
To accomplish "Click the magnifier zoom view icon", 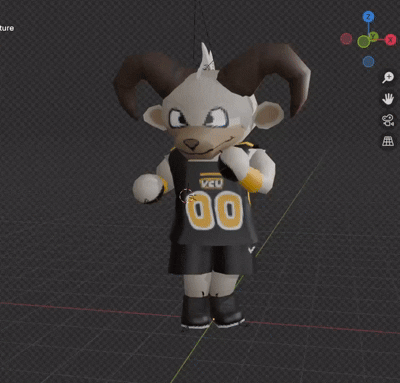I will [388, 78].
